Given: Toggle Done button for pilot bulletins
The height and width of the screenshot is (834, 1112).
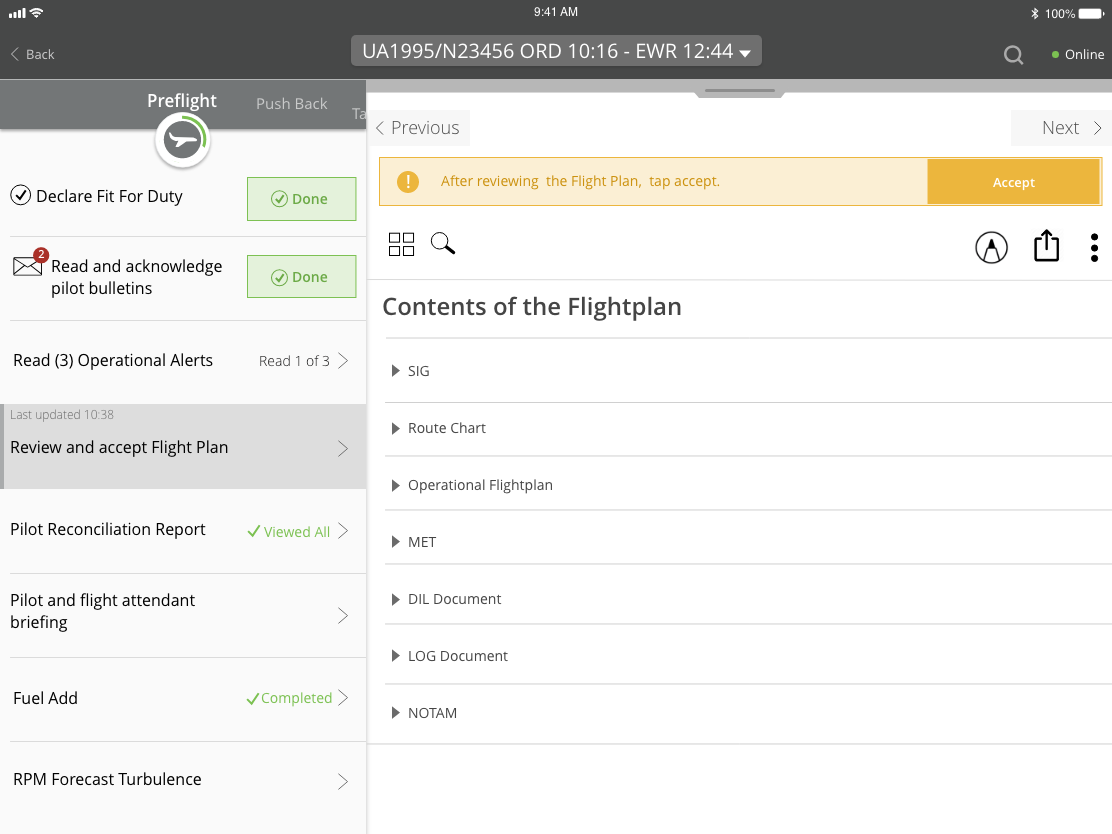Looking at the screenshot, I should (301, 277).
